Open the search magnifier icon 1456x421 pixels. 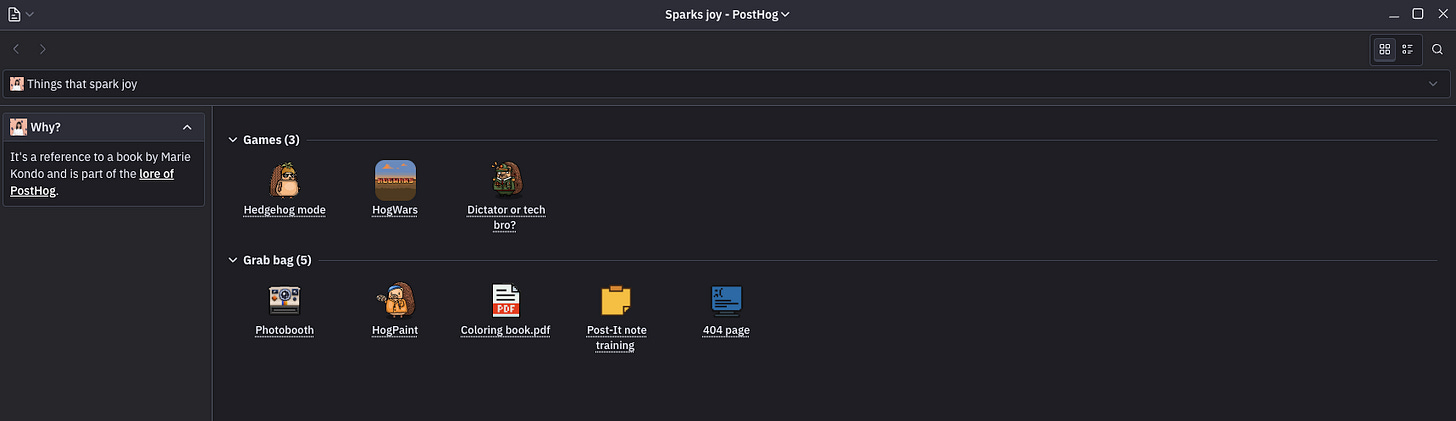tap(1437, 49)
